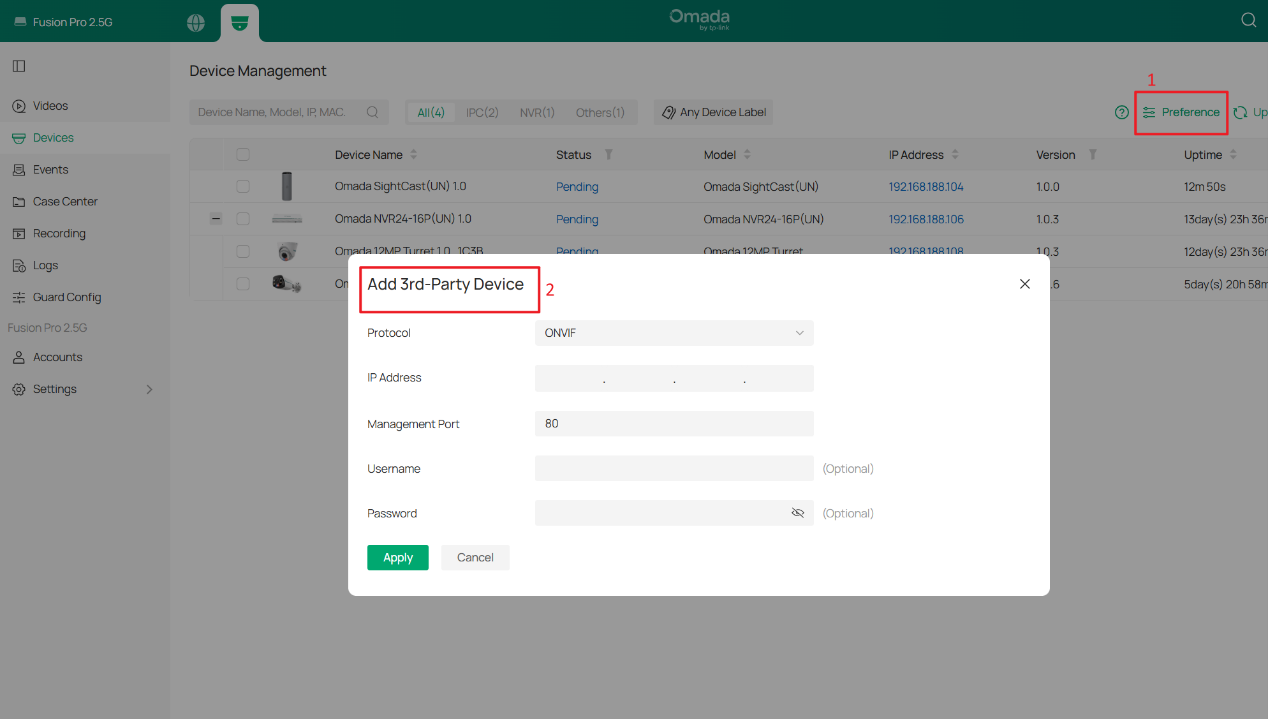This screenshot has height=719, width=1268.
Task: Collapse the sidebar panel icon
Action: pyautogui.click(x=19, y=66)
